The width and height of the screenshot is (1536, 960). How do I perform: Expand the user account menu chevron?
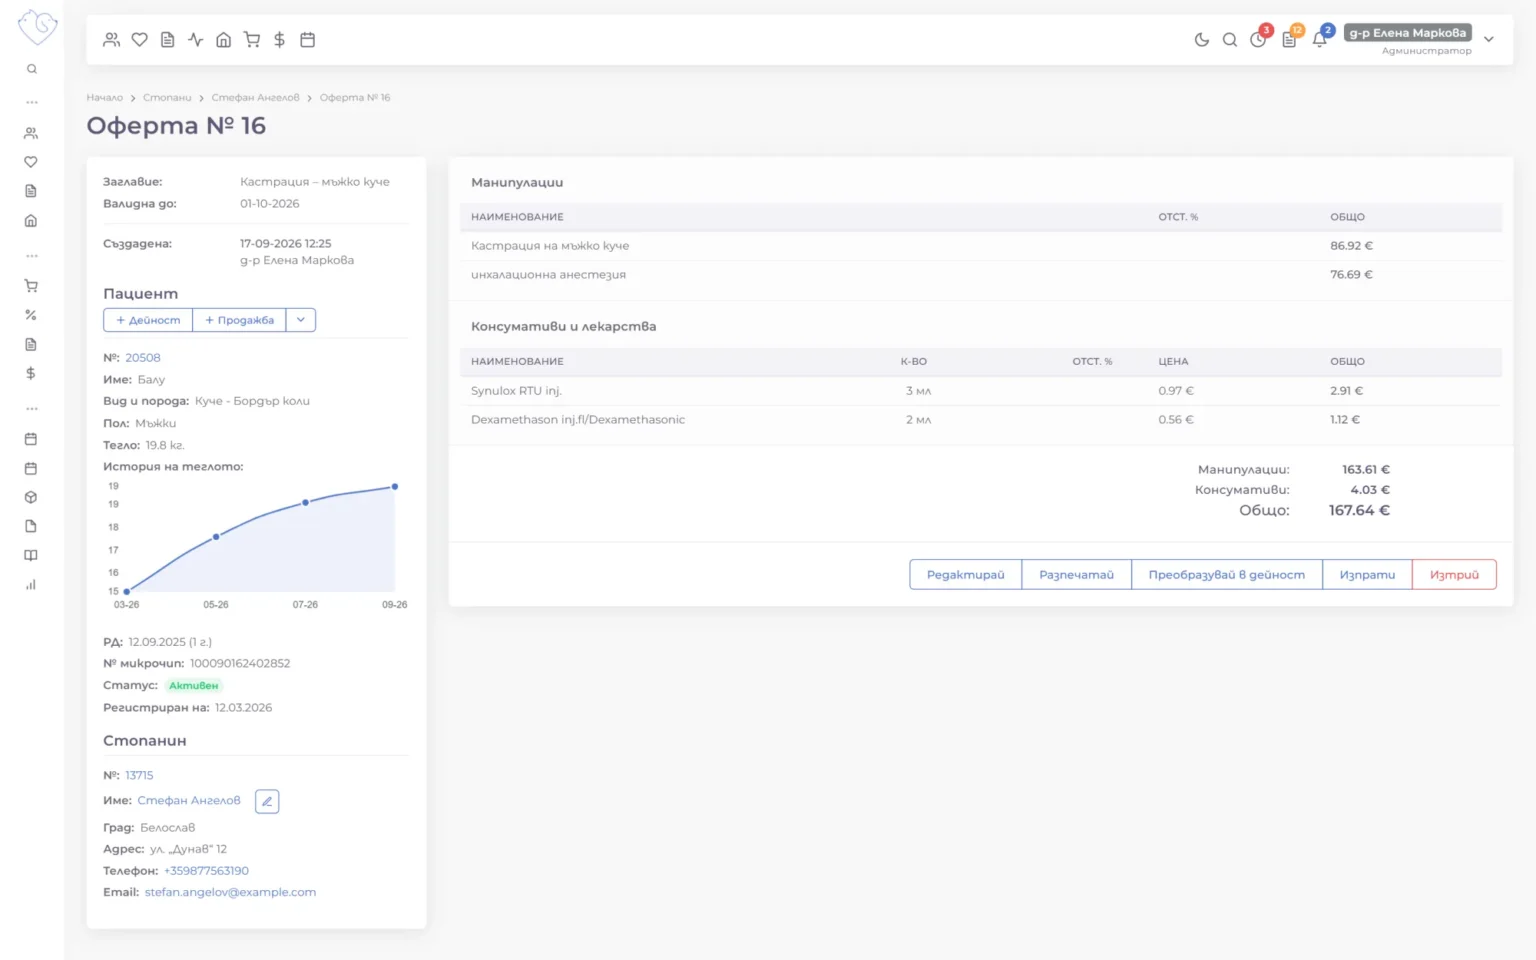(1489, 40)
